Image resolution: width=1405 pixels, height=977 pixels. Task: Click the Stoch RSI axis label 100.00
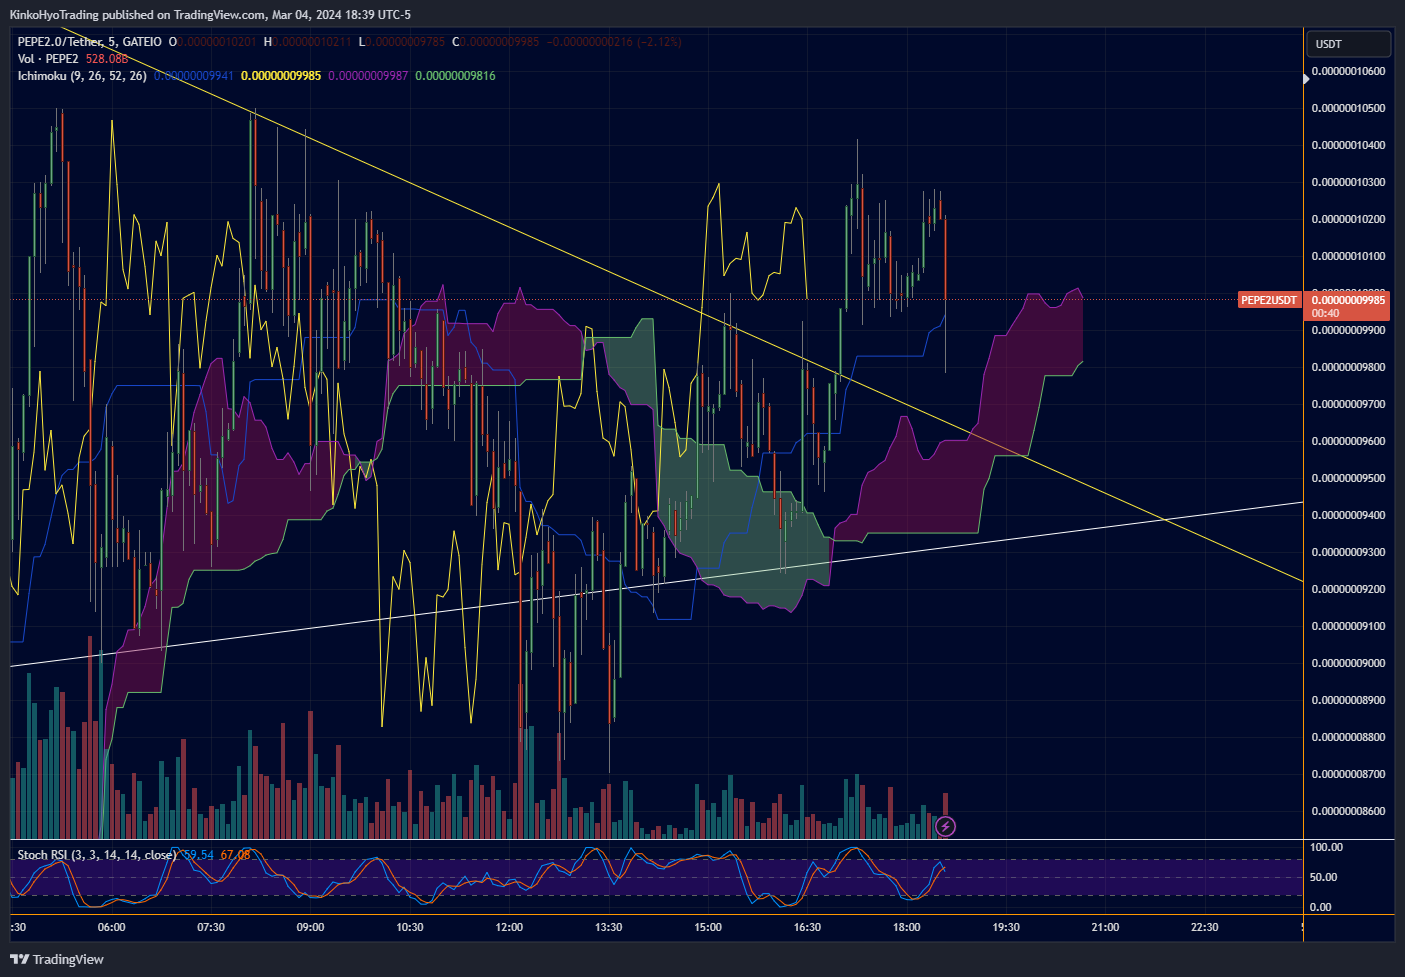pos(1326,847)
